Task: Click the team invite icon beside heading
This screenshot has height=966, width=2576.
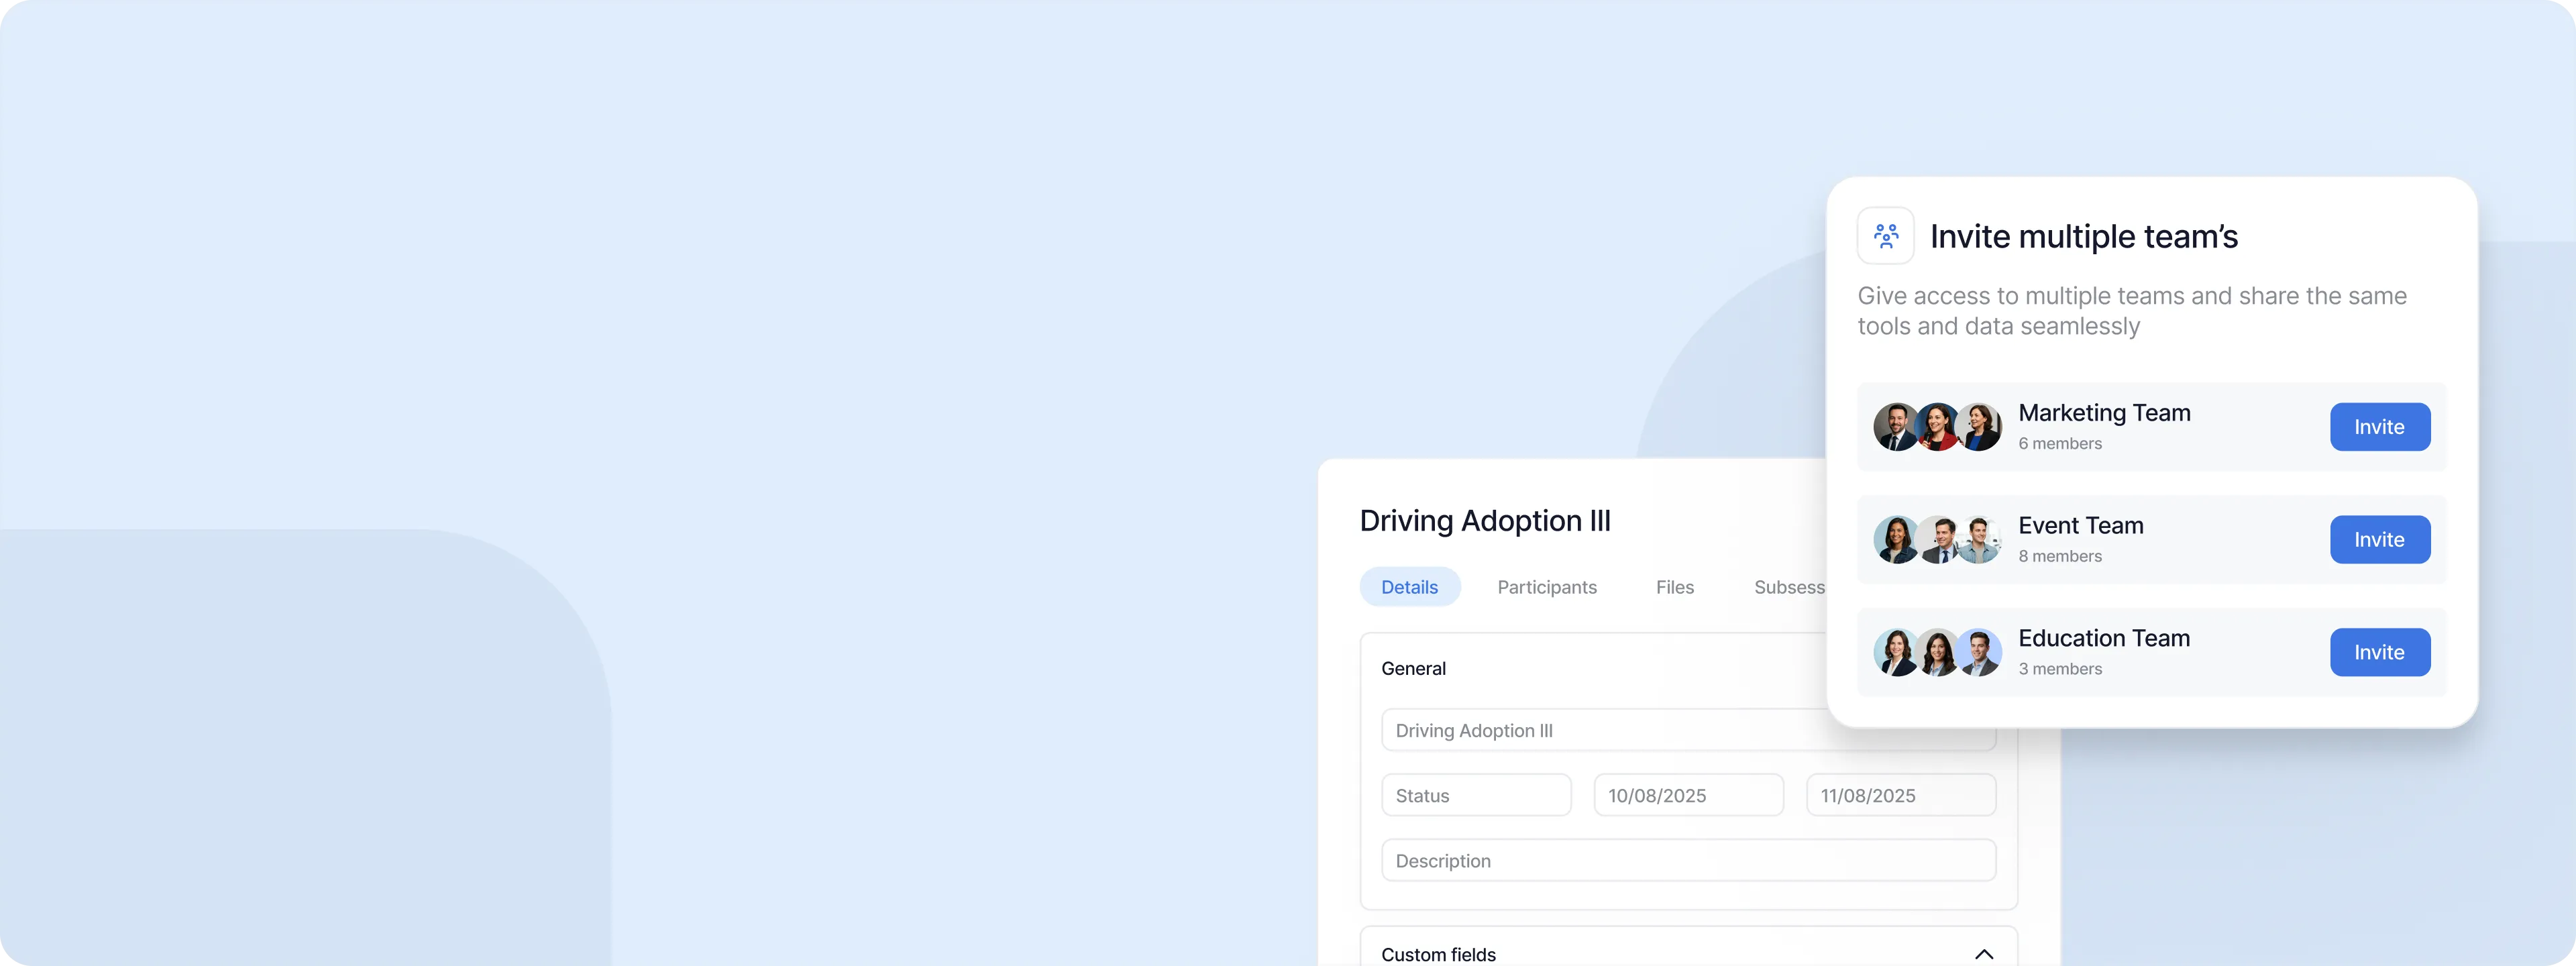Action: pos(1885,236)
